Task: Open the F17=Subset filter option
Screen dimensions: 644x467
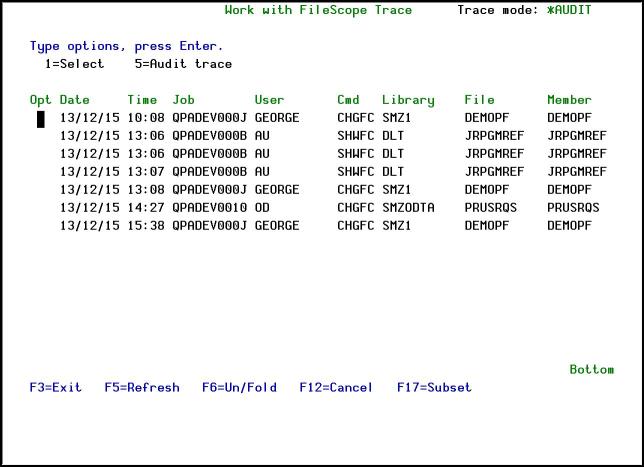Action: click(x=434, y=388)
